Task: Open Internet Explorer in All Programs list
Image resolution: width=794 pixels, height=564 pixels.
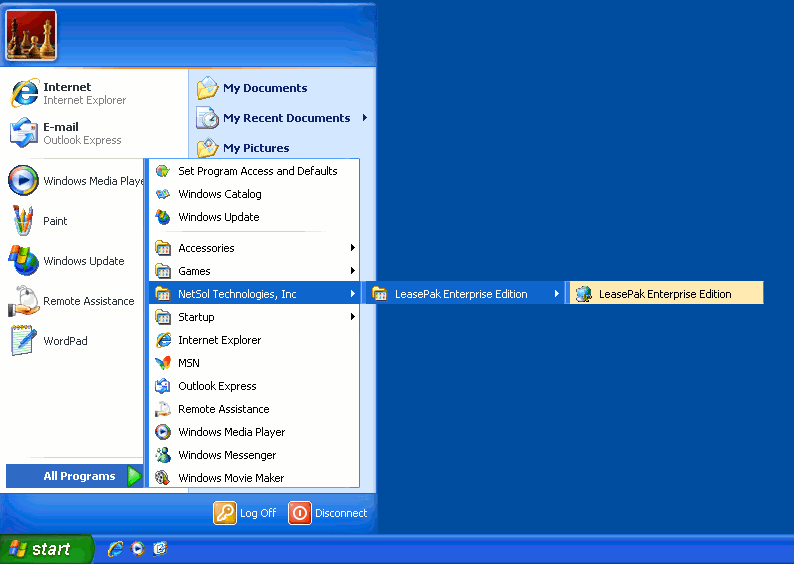Action: [254, 340]
